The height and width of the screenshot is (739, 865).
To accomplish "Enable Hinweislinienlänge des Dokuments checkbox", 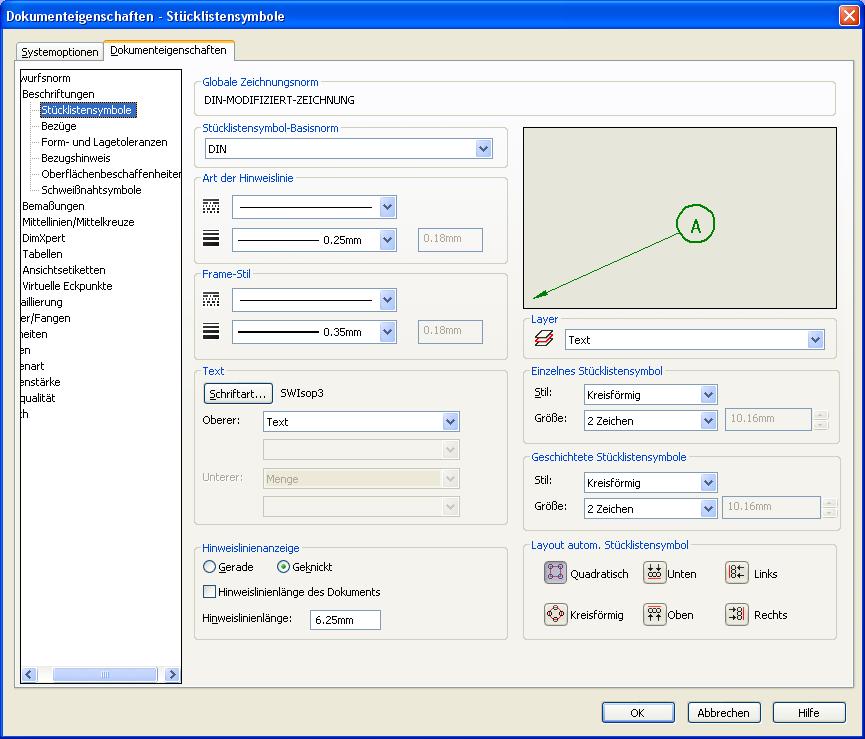I will click(209, 592).
